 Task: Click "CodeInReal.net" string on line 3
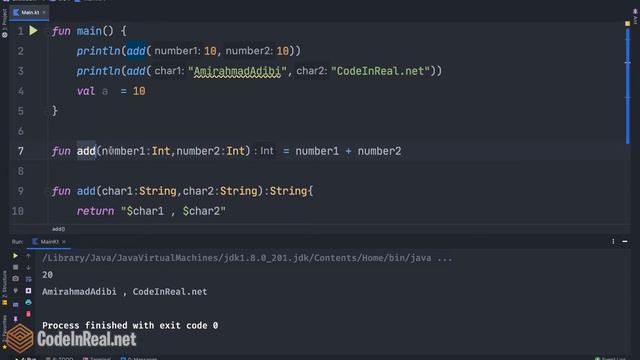[380, 71]
